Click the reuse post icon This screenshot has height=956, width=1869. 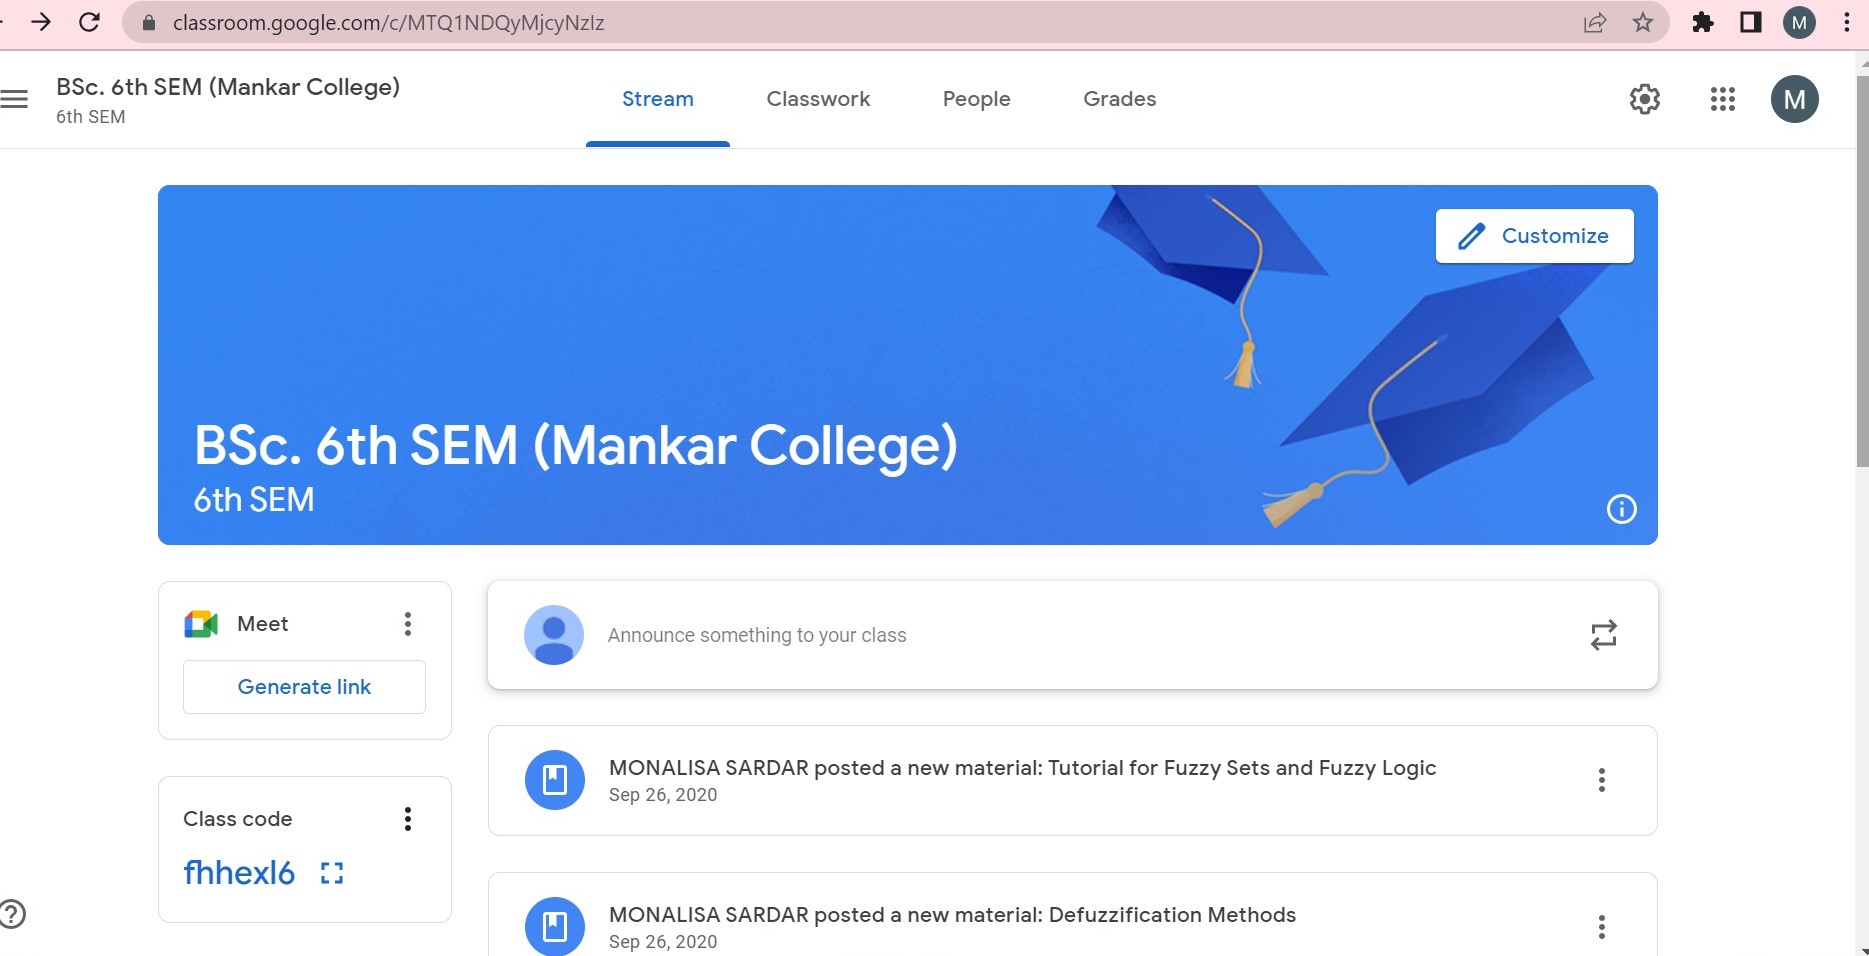point(1603,635)
